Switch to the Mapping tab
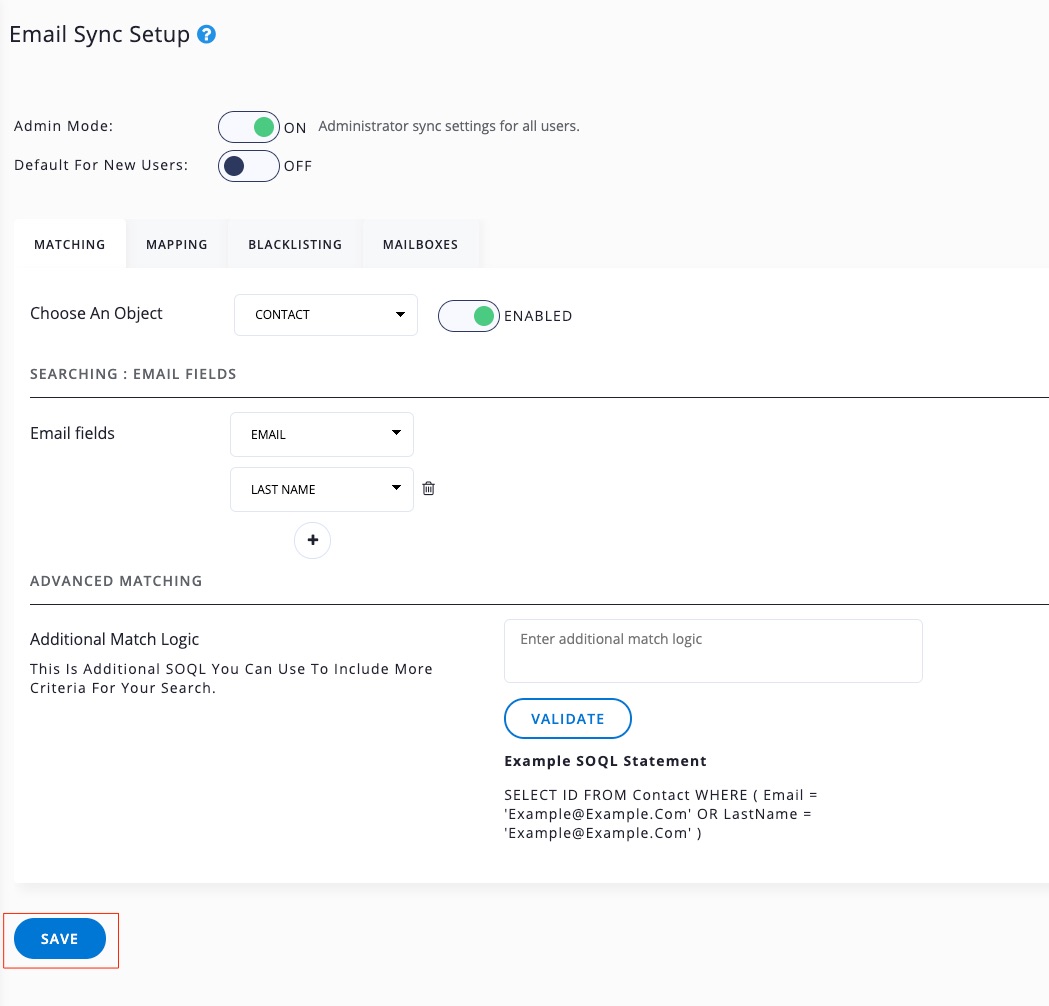Viewport: 1049px width, 1006px height. point(177,244)
